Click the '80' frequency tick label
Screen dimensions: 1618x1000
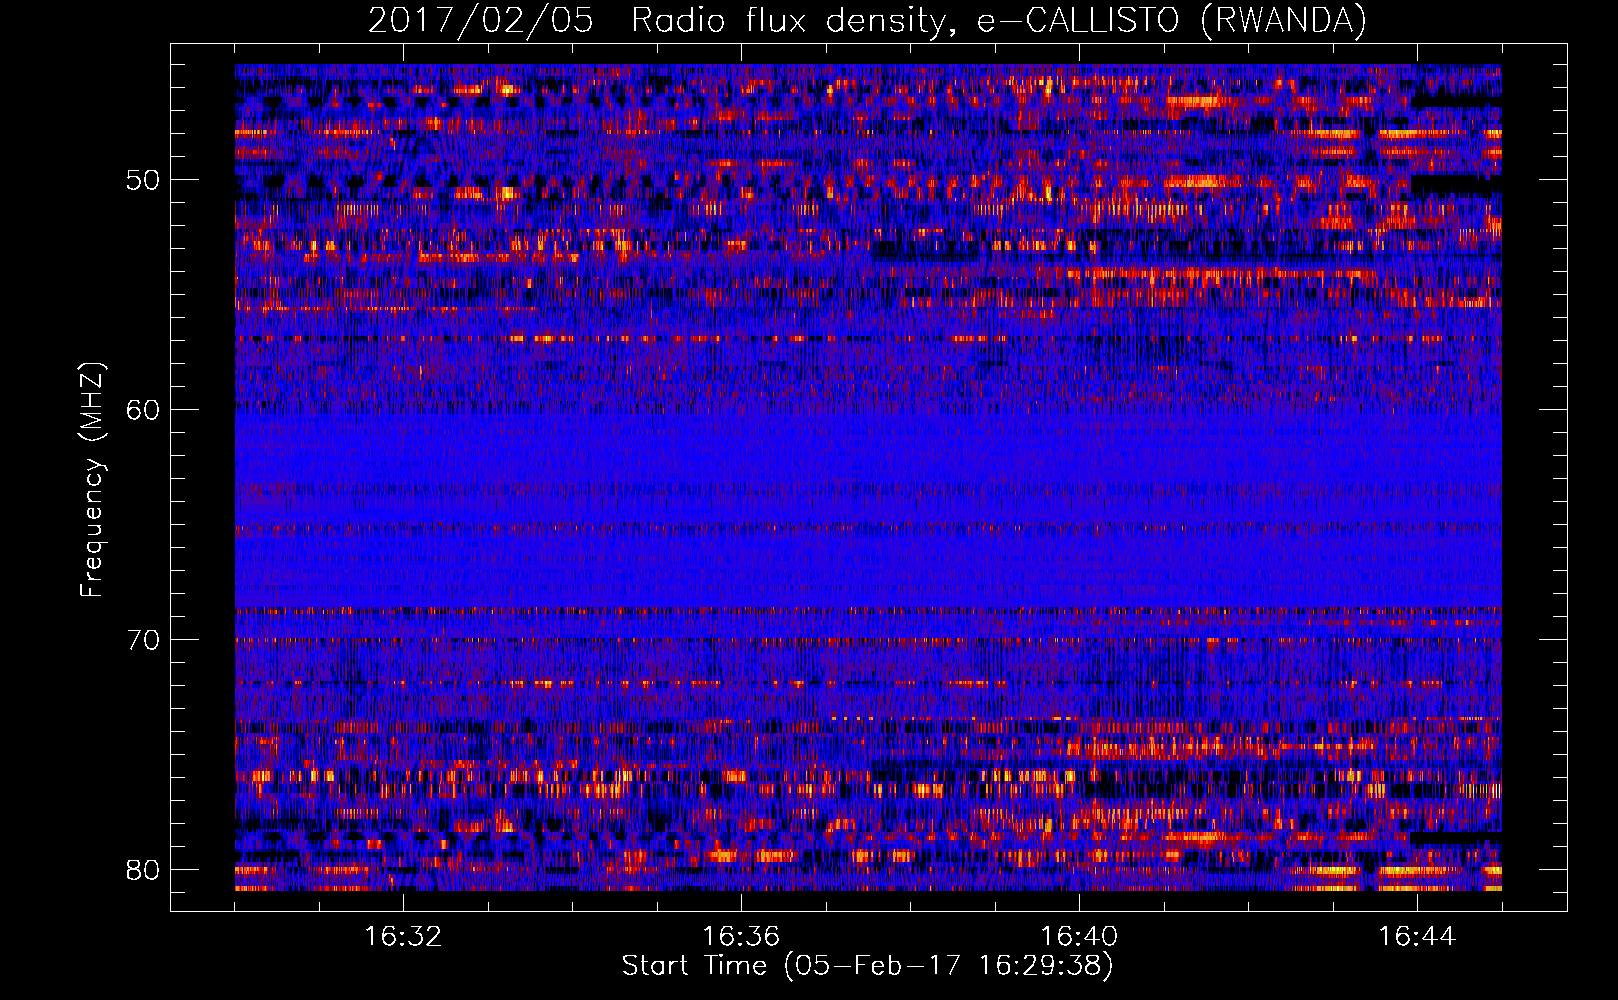click(x=143, y=870)
